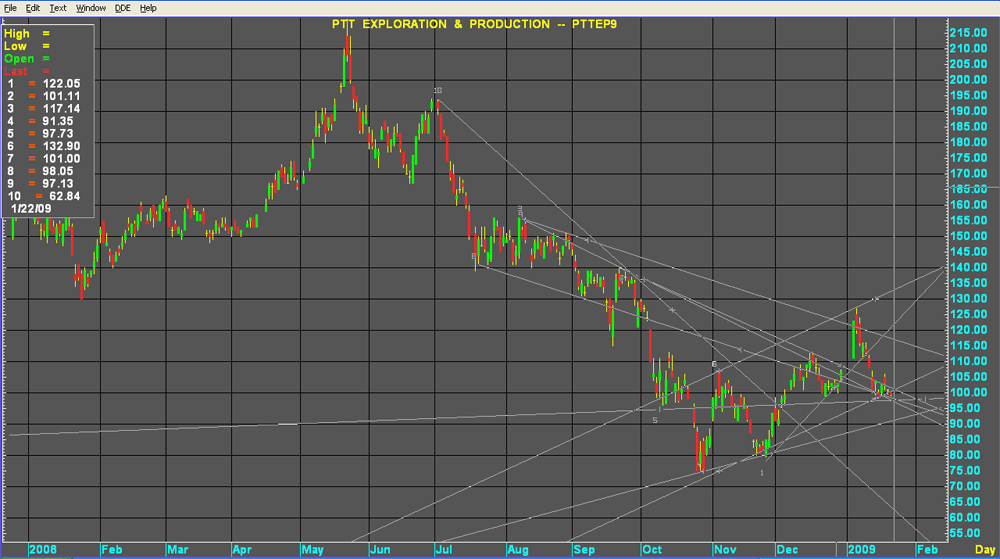
Task: Select line 8 value 98.05
Action: (x=58, y=171)
